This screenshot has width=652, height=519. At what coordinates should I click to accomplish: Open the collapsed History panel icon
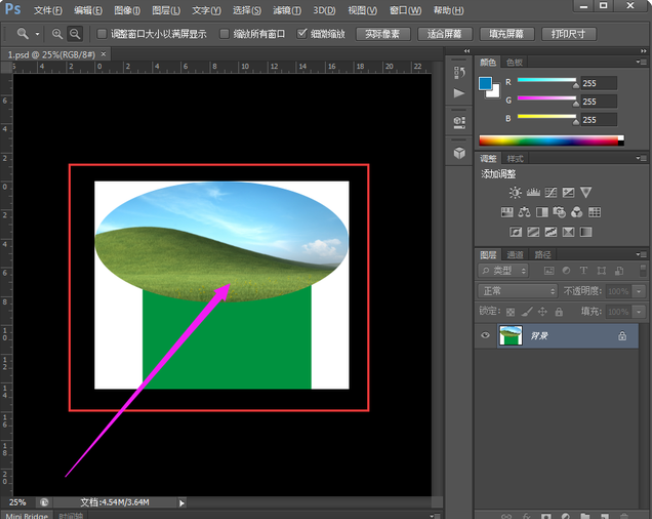(459, 72)
